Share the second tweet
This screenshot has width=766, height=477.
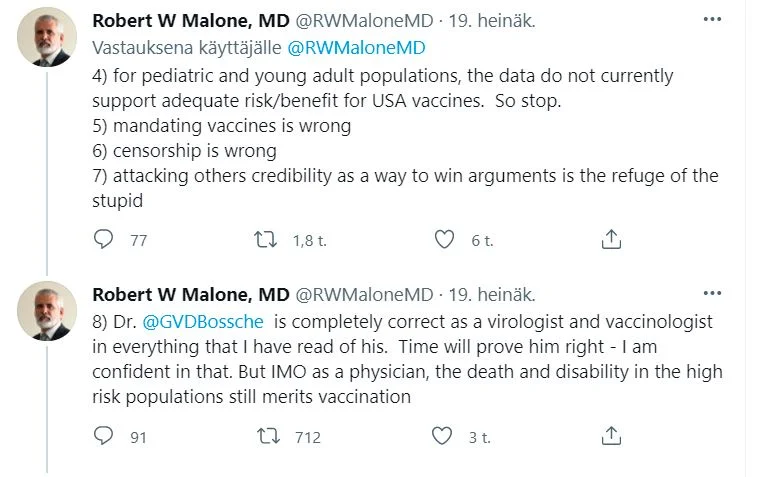click(x=611, y=436)
